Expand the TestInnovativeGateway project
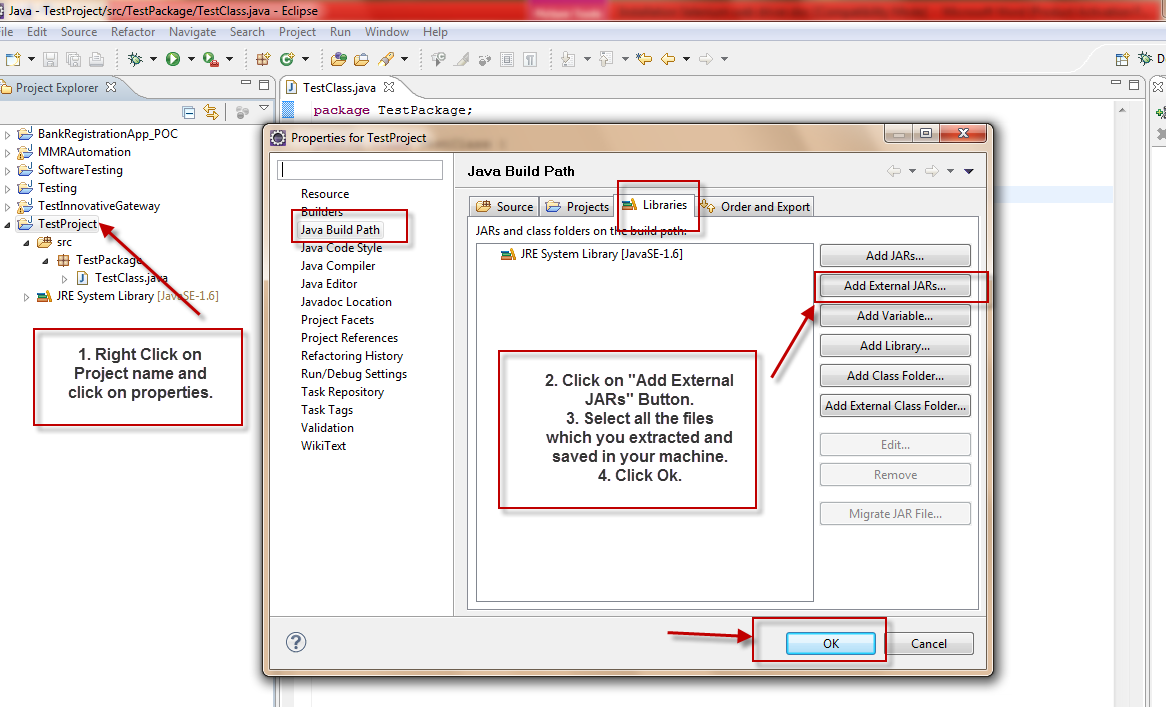This screenshot has width=1166, height=707. tap(7, 207)
